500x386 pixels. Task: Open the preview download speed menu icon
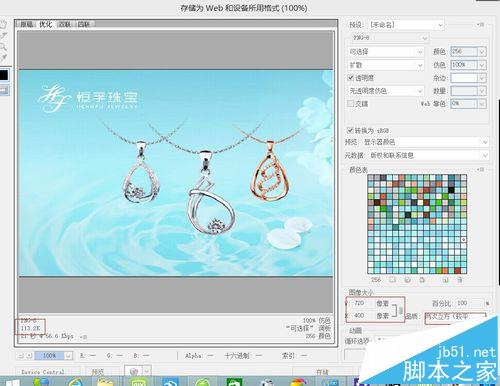[x=84, y=337]
